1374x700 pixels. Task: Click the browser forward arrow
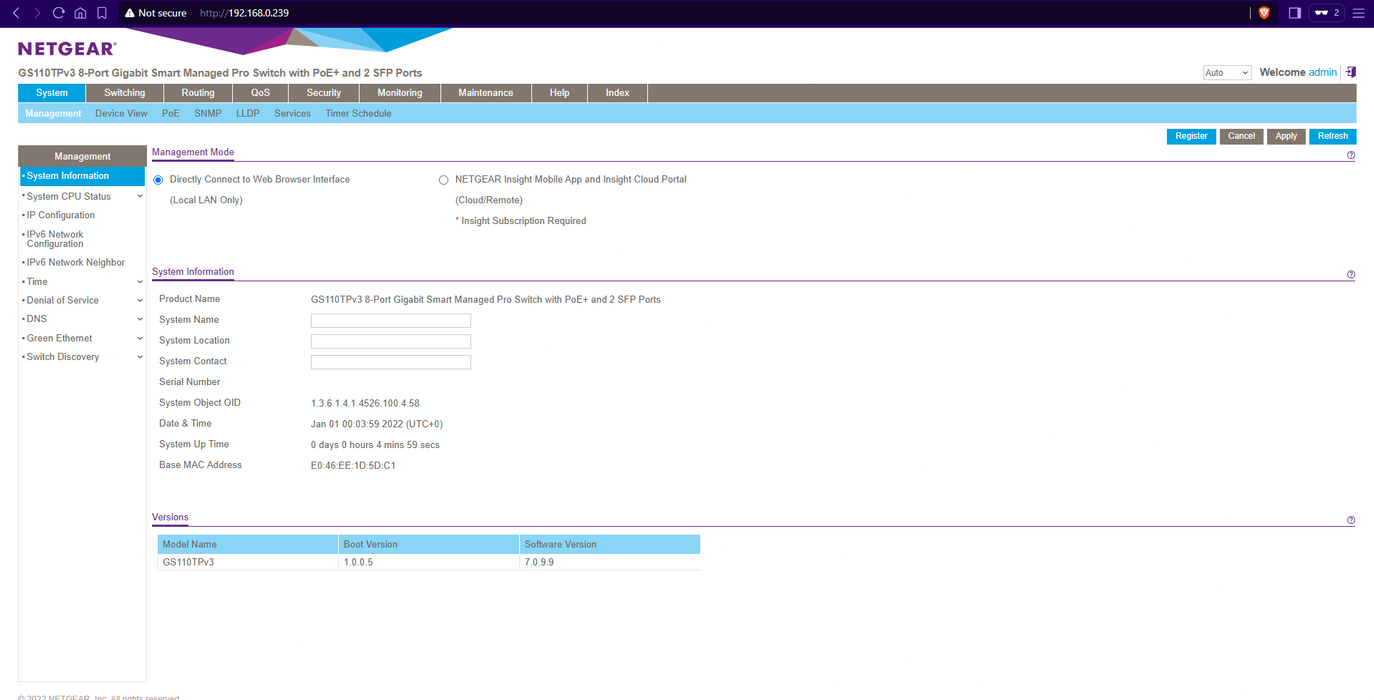(37, 13)
